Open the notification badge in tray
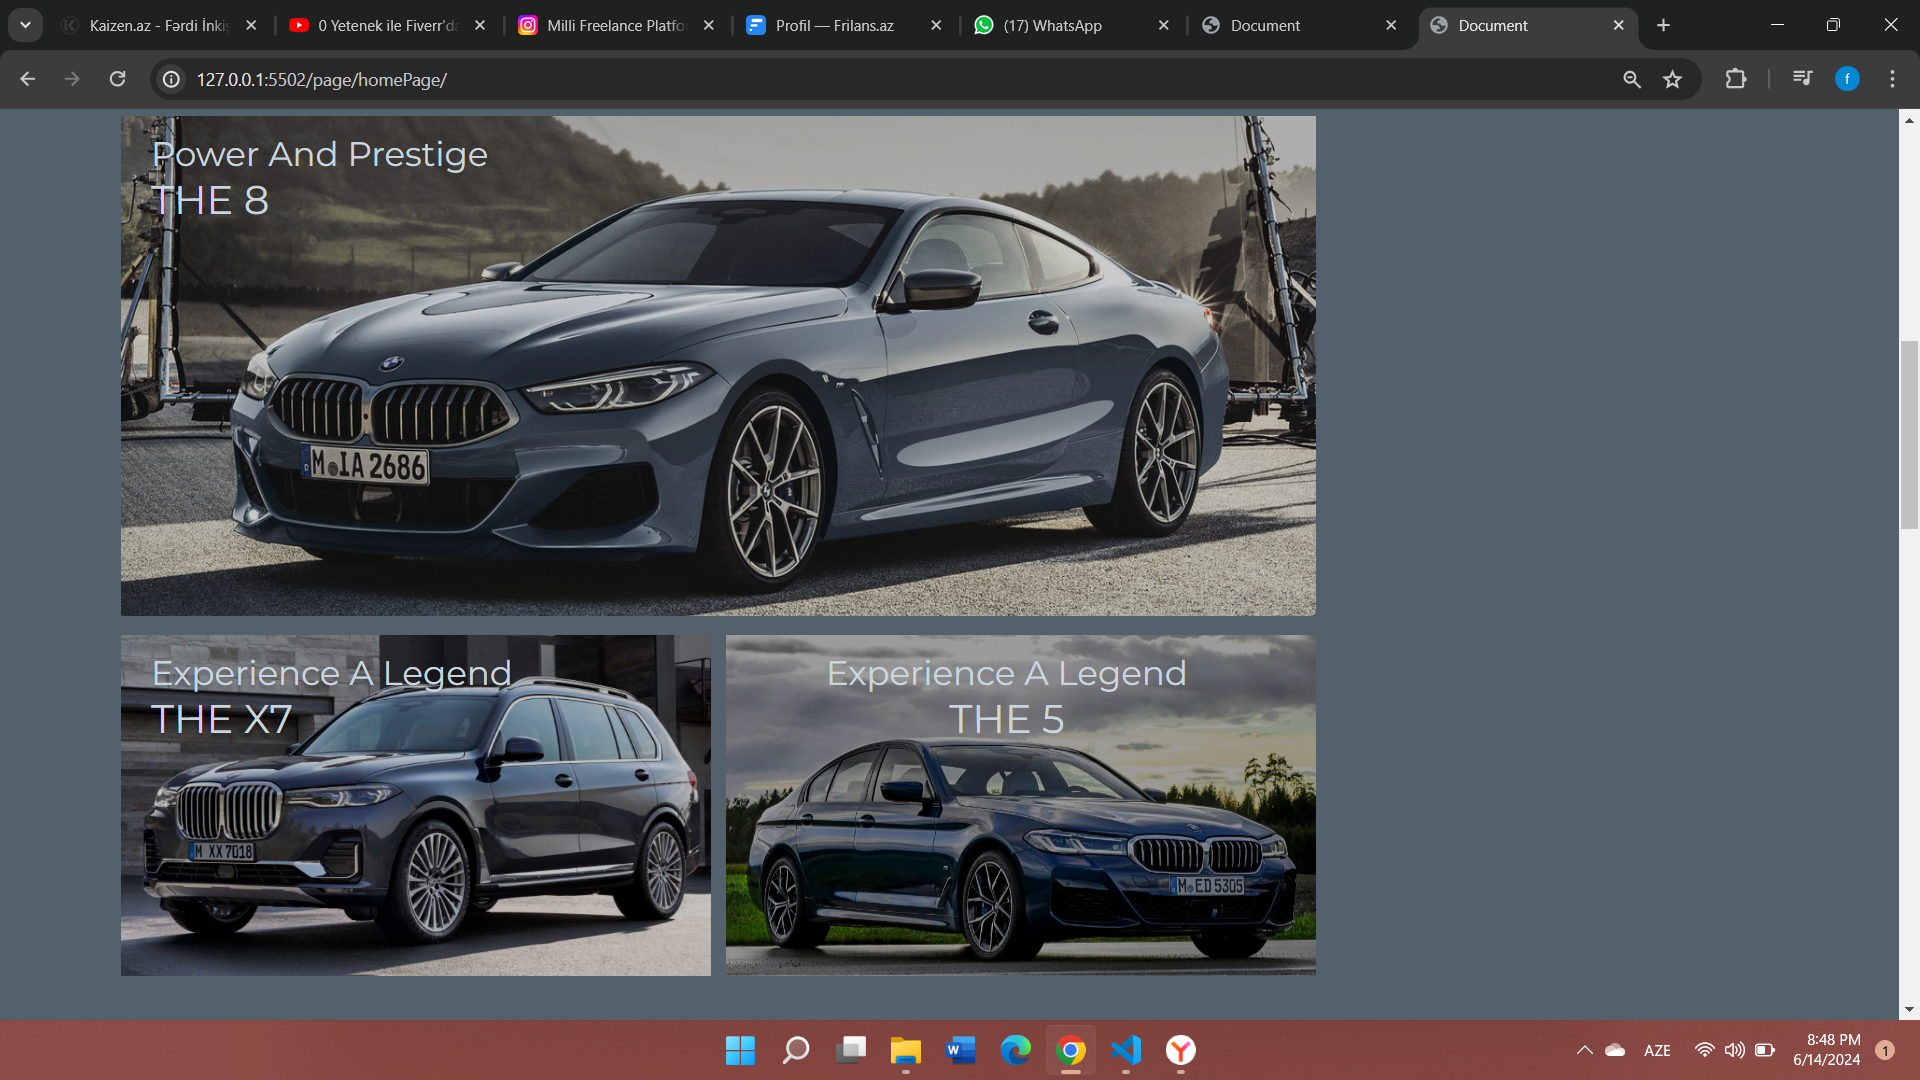 1885,1050
